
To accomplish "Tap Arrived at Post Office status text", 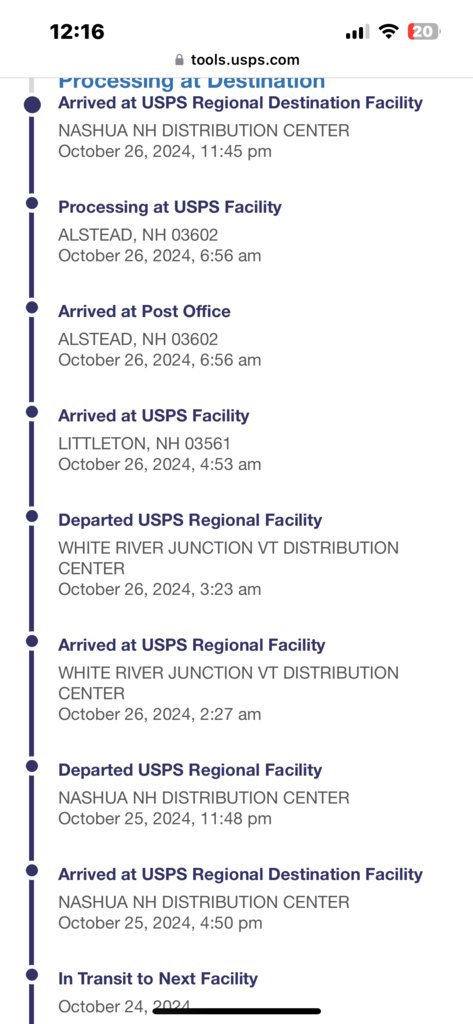I will tap(144, 312).
